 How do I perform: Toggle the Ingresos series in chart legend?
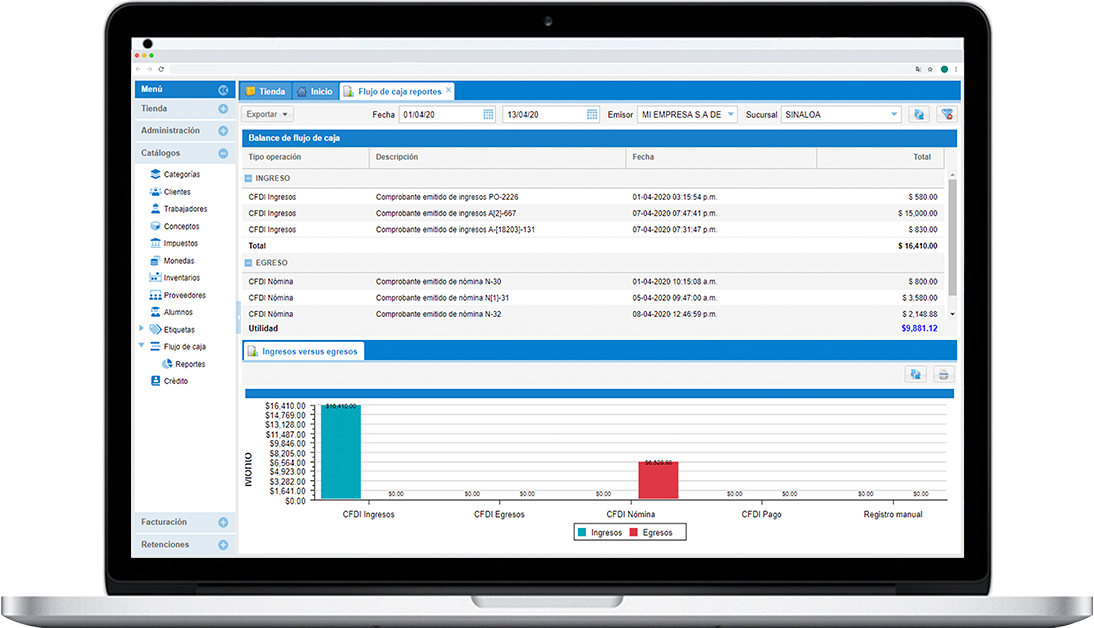click(599, 533)
